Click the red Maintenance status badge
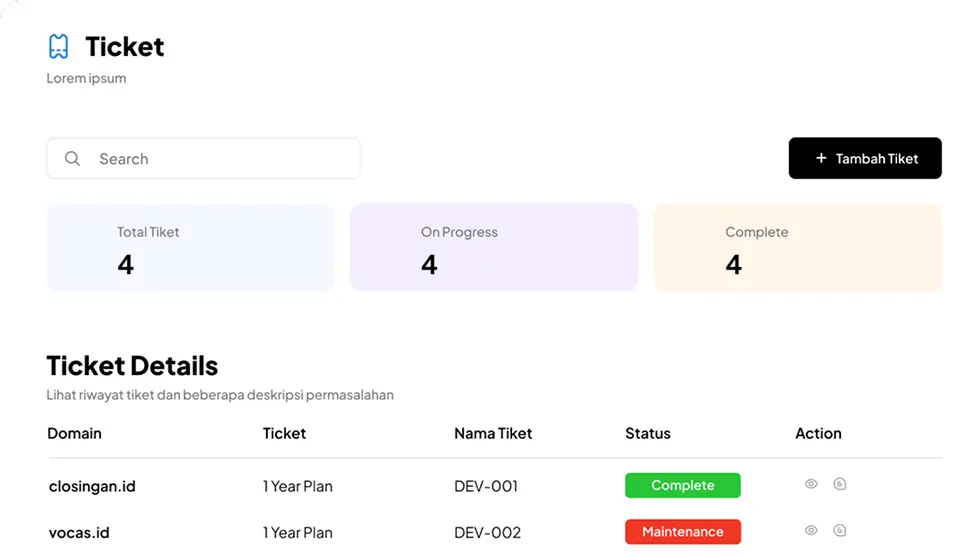966x558 pixels. [682, 532]
